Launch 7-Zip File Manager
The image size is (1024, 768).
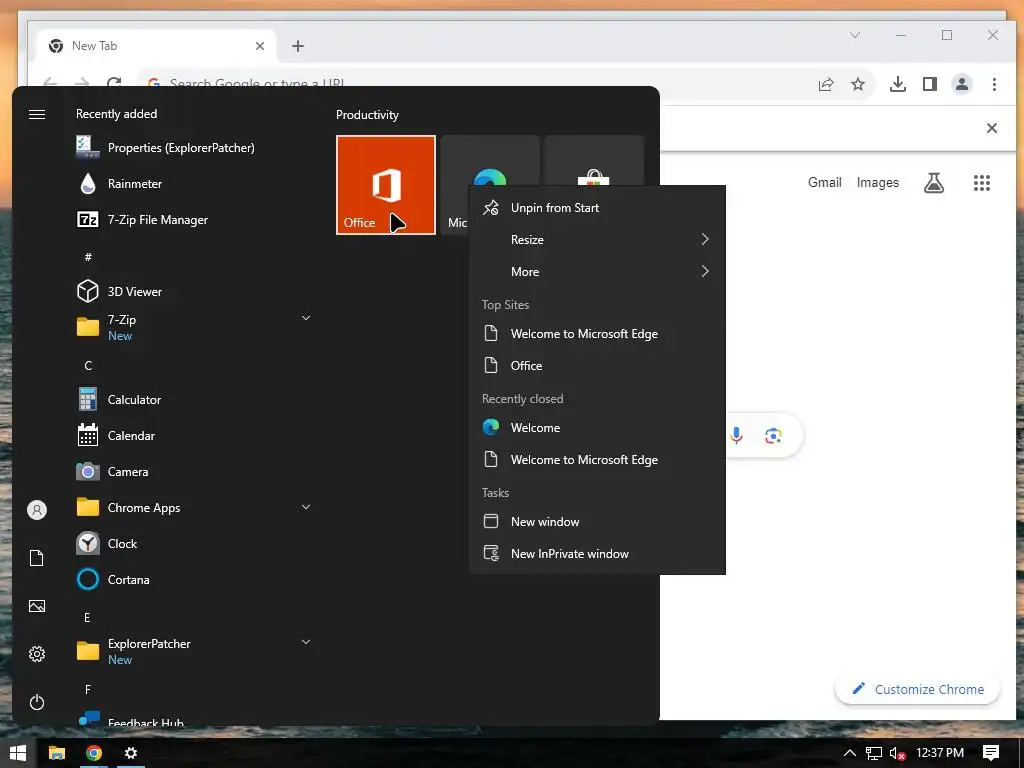point(142,219)
